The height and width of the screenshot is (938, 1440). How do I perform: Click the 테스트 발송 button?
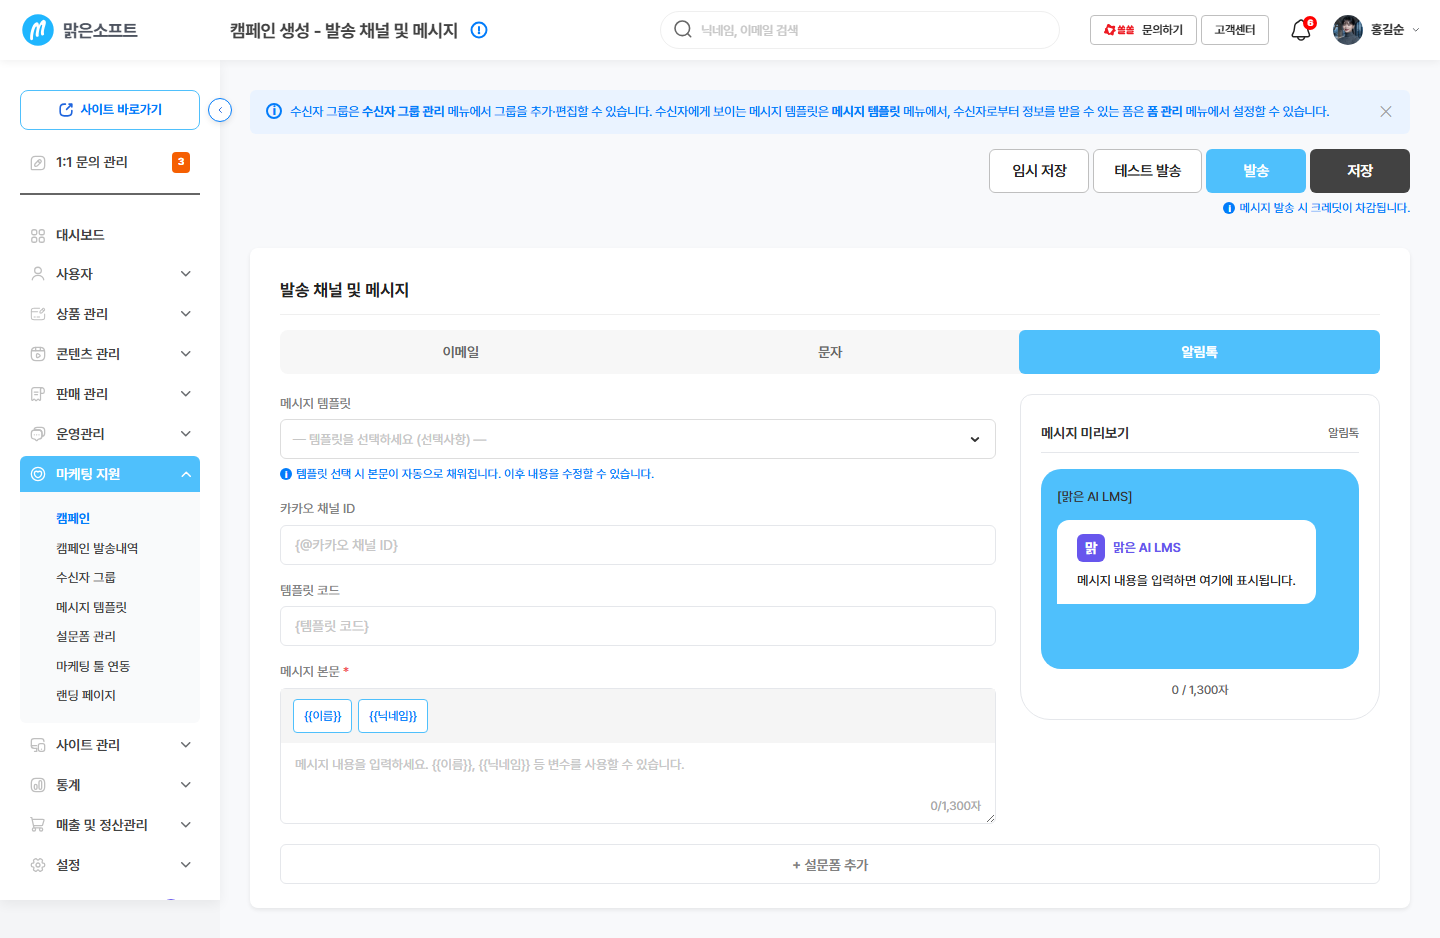(x=1148, y=171)
